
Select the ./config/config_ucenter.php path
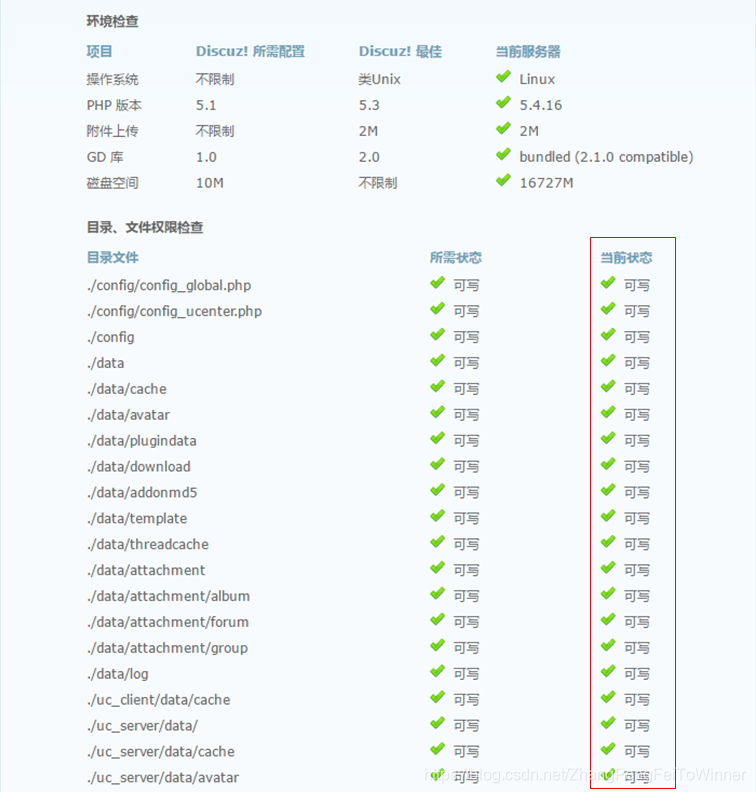(x=174, y=311)
